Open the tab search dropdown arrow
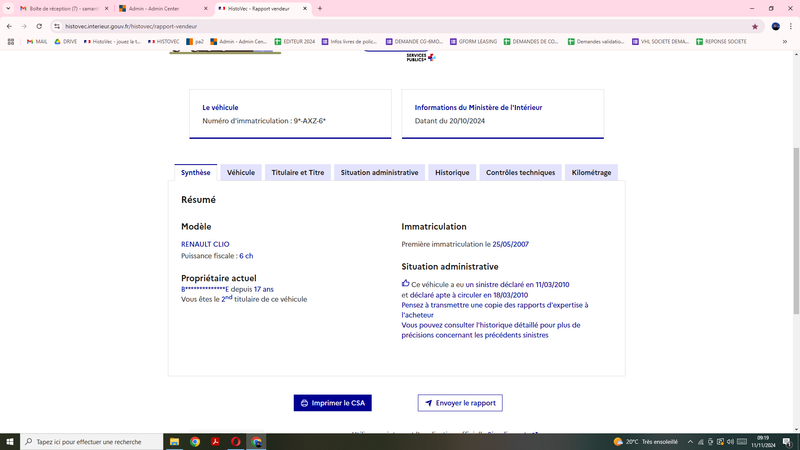 click(x=8, y=9)
